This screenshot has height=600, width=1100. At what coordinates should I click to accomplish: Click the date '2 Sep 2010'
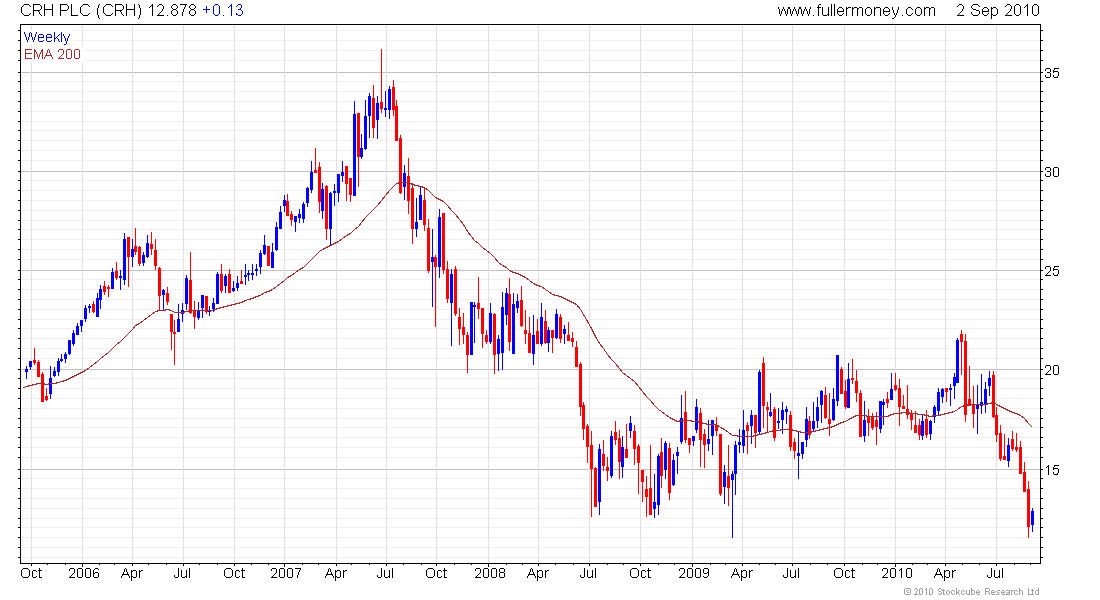[998, 11]
